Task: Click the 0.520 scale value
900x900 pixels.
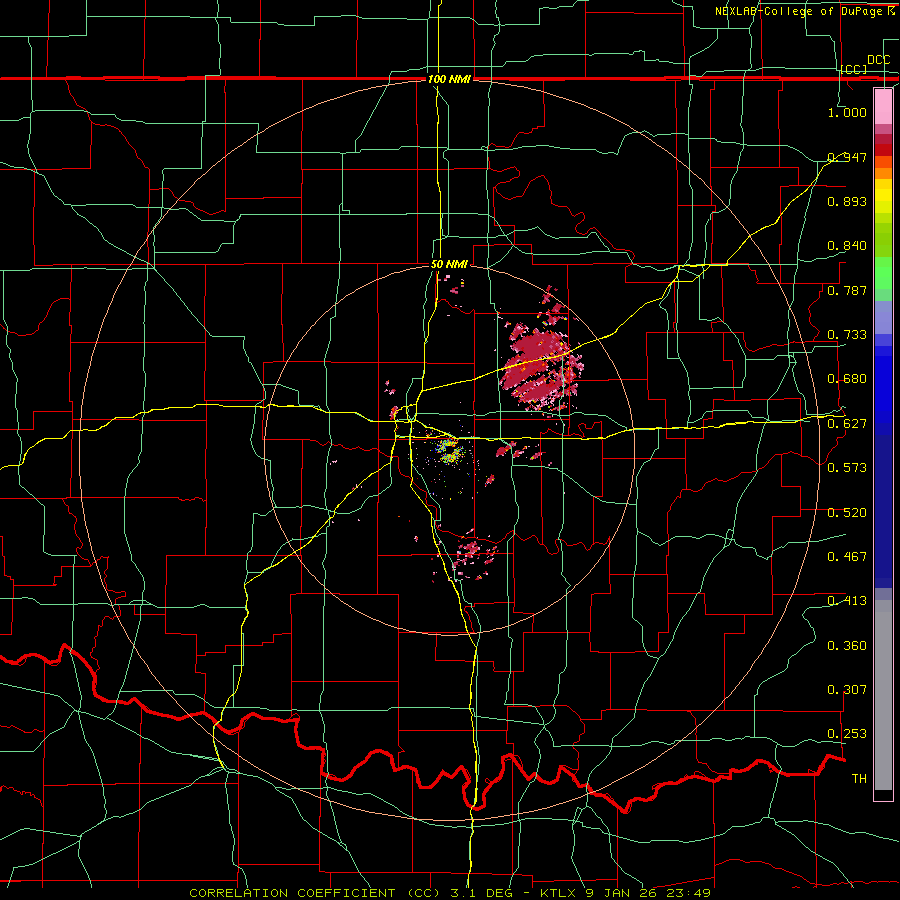Action: pos(847,513)
